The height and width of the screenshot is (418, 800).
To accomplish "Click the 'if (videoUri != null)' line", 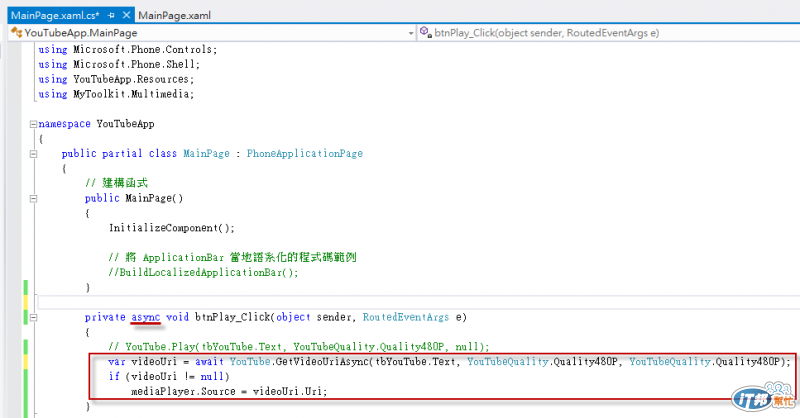I will click(x=169, y=377).
